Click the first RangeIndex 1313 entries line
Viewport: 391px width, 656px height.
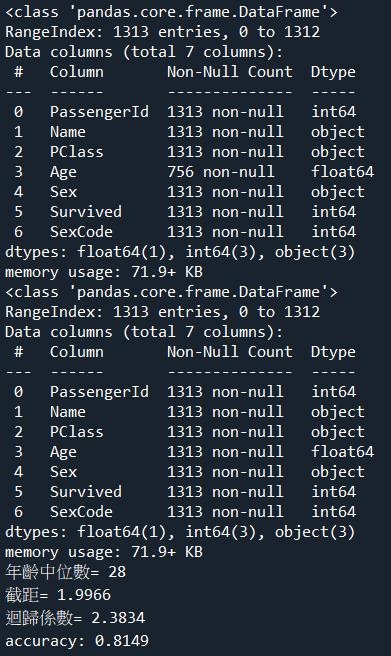click(162, 32)
